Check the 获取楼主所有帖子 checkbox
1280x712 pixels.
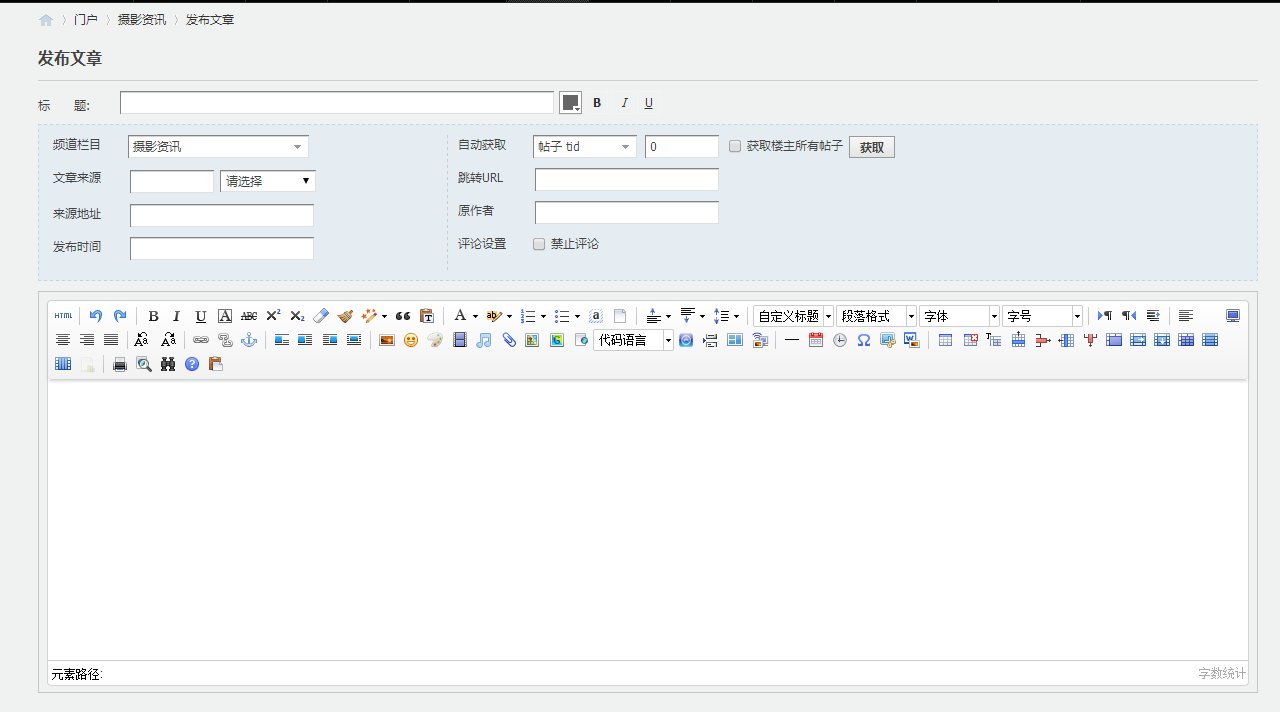click(735, 146)
